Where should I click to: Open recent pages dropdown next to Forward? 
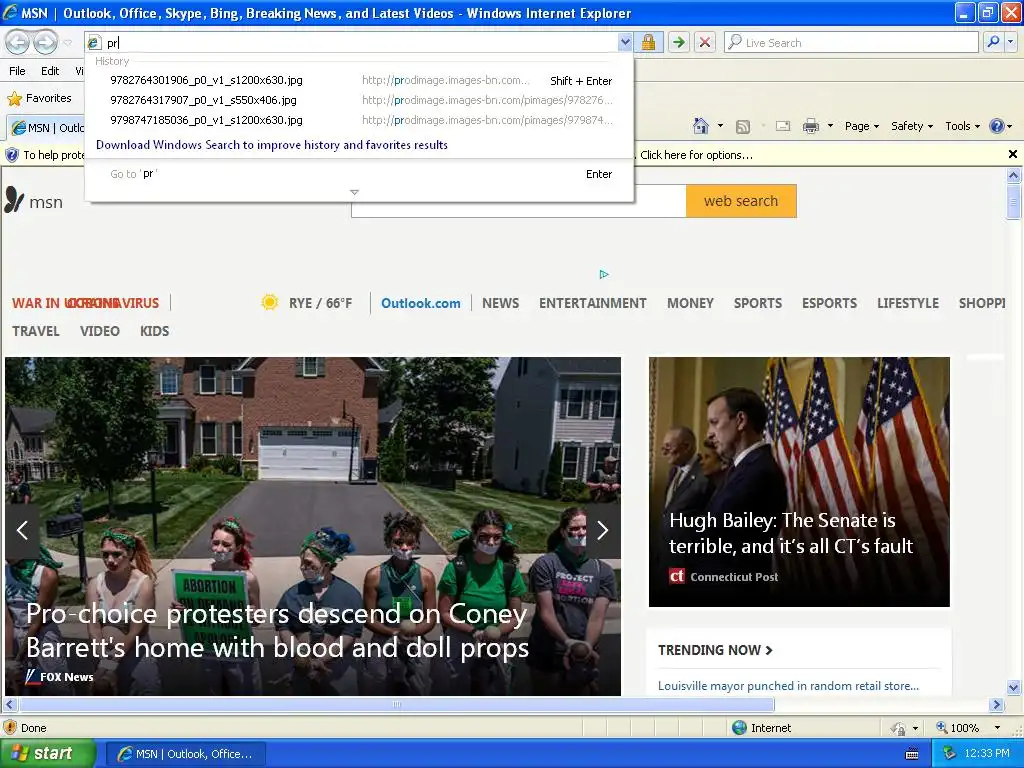68,42
